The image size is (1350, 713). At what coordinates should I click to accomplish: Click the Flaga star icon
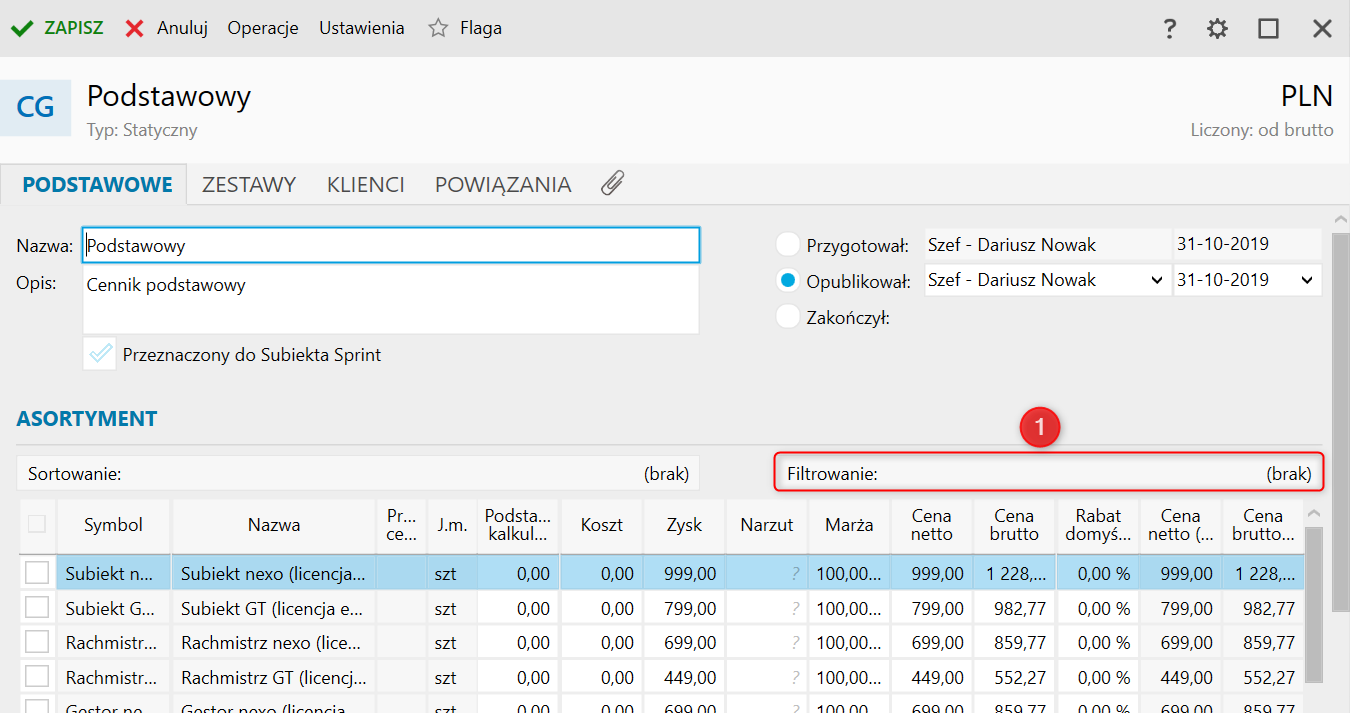438,28
